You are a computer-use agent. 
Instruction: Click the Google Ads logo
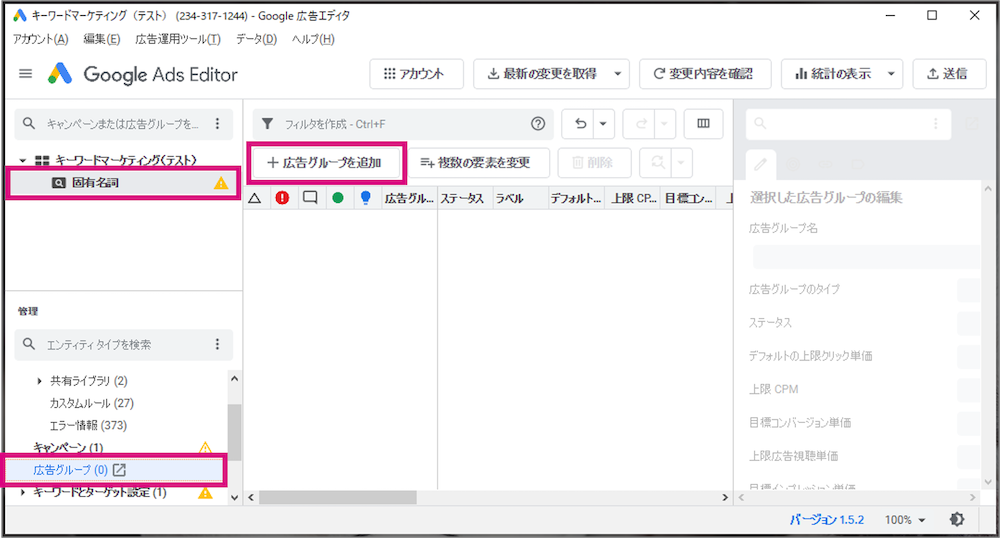pos(60,74)
